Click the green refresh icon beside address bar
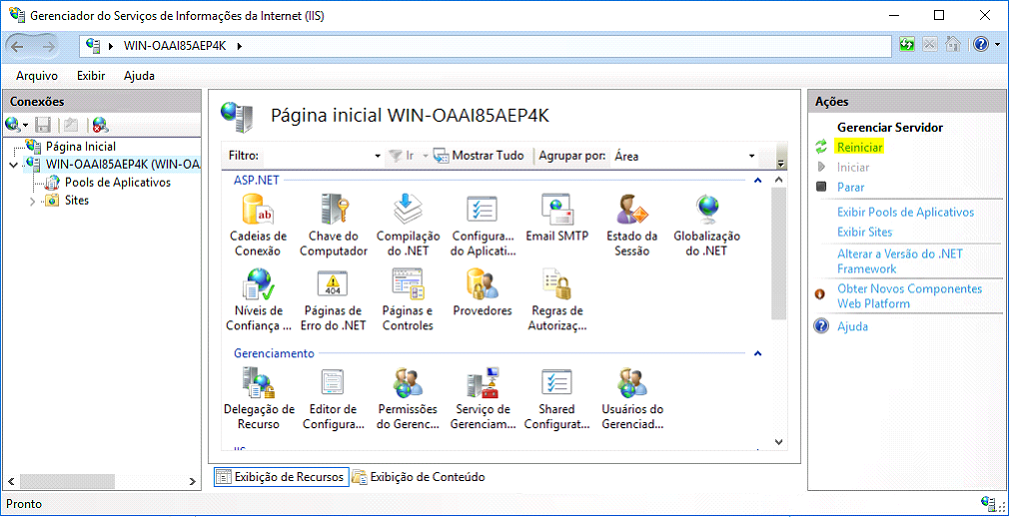This screenshot has width=1011, height=519. point(907,45)
